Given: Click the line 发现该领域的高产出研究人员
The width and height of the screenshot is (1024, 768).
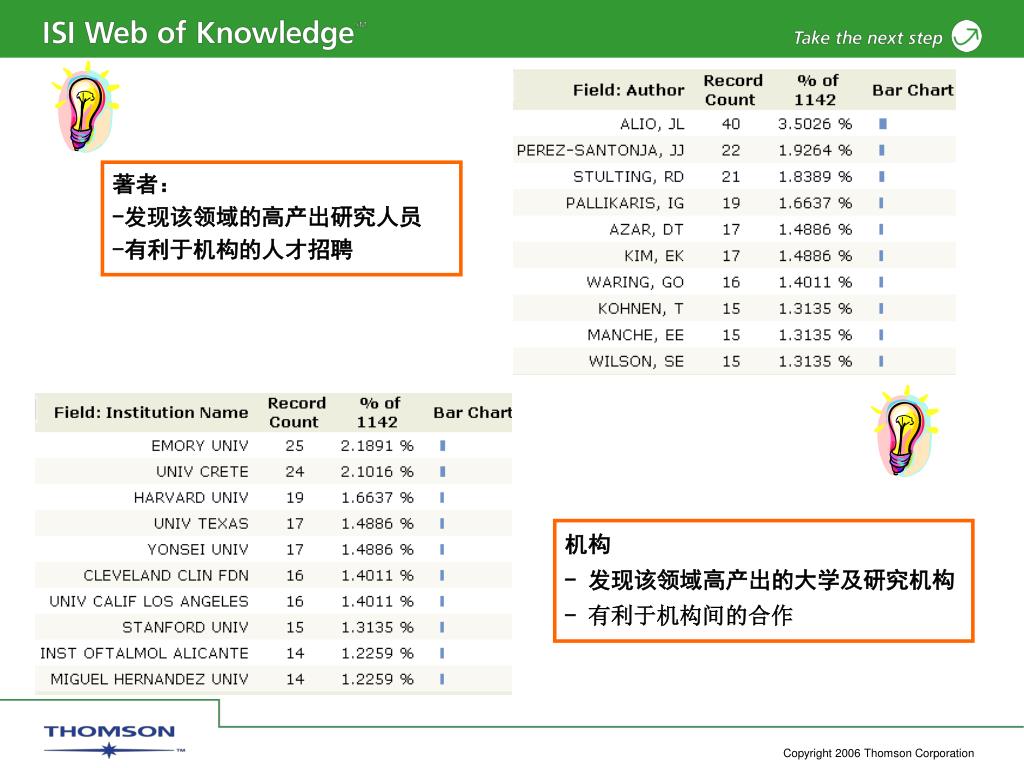Looking at the screenshot, I should [x=267, y=217].
